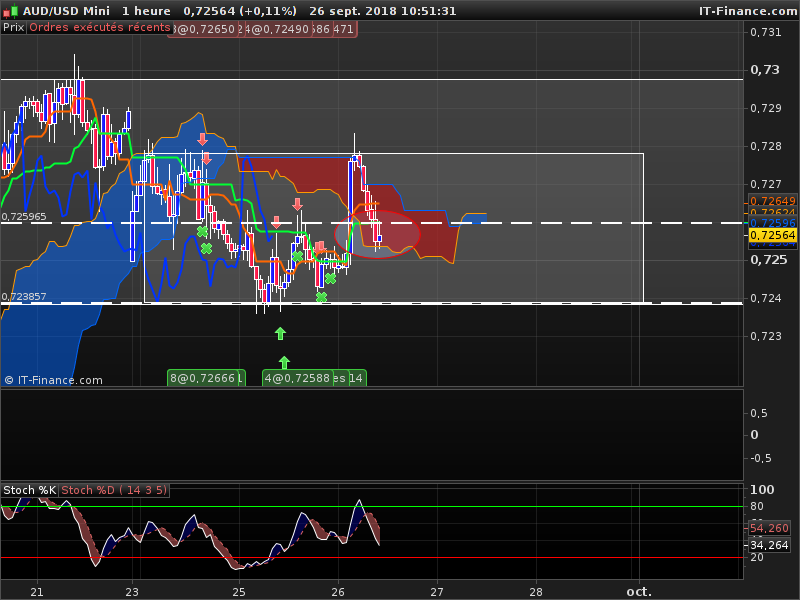This screenshot has height=600, width=800.
Task: Click the 0,723857 support level label
Action: click(x=23, y=296)
